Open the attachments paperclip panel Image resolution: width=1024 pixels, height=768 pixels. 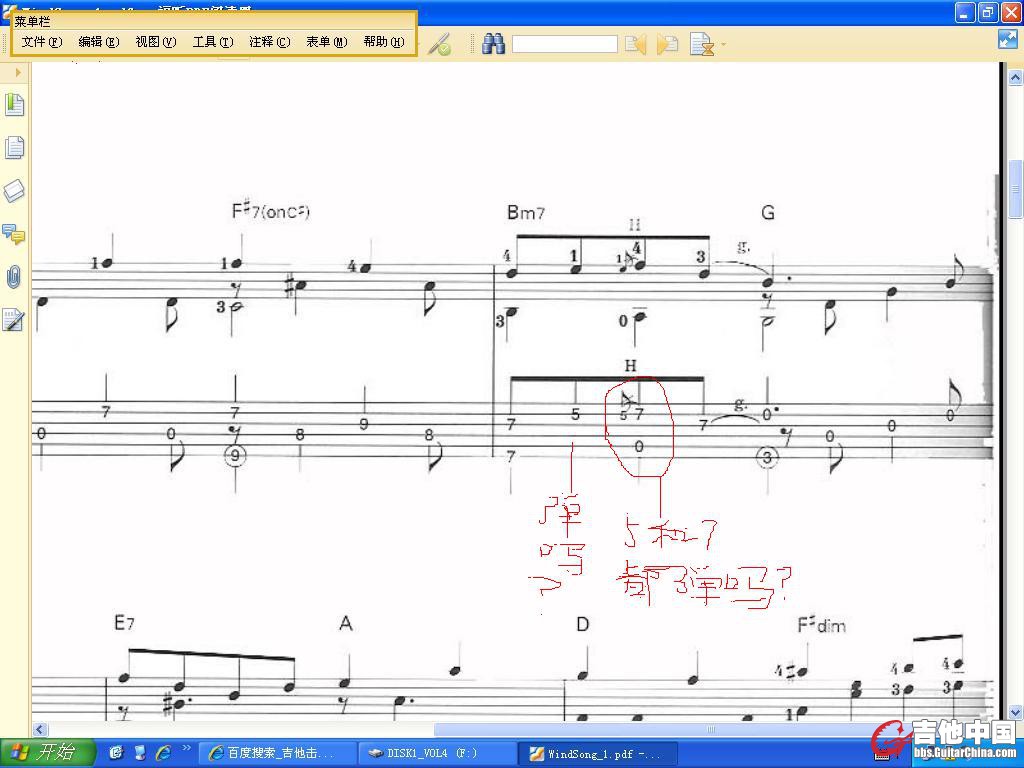14,277
